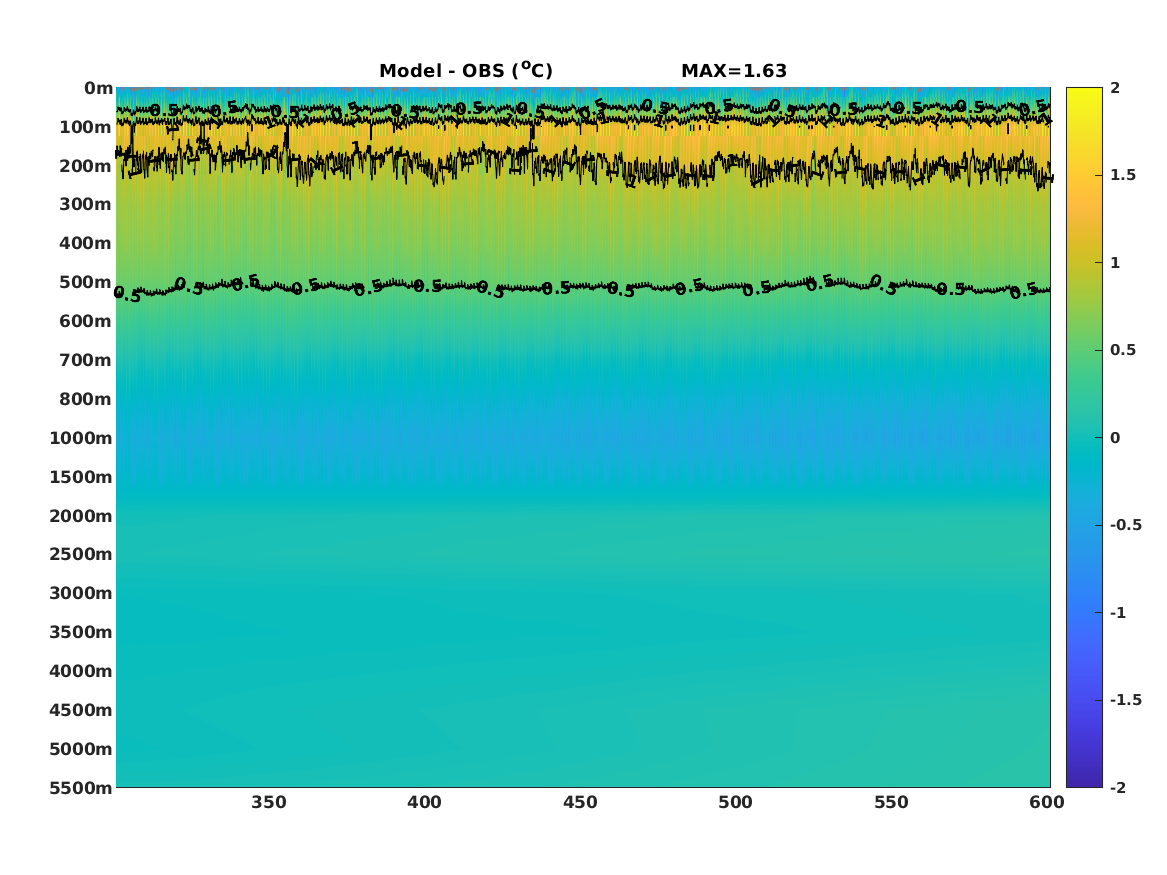Click the '200m' depth axis label
This screenshot has height=875, width=1167.
click(x=86, y=166)
